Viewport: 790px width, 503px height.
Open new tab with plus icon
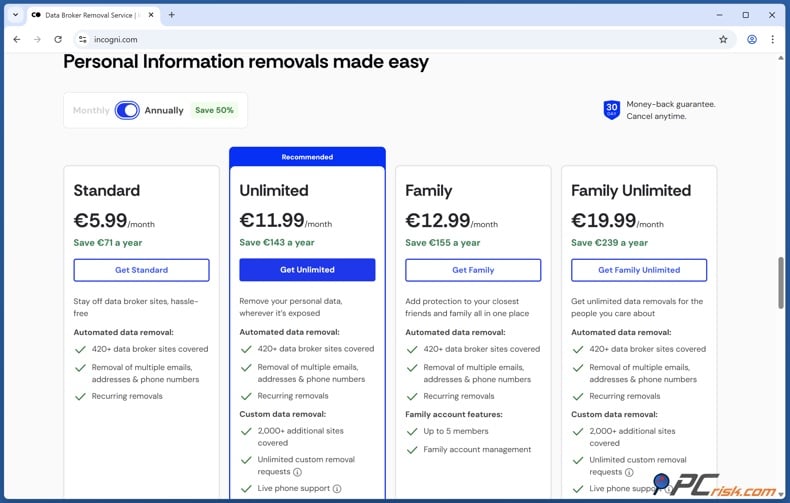point(171,15)
